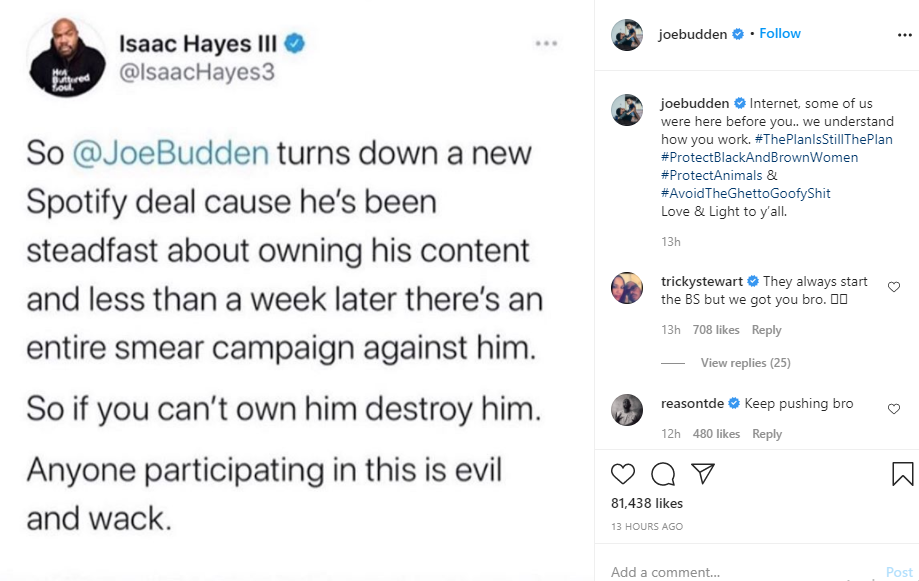Open joebudden's profile picture in header

[x=627, y=35]
